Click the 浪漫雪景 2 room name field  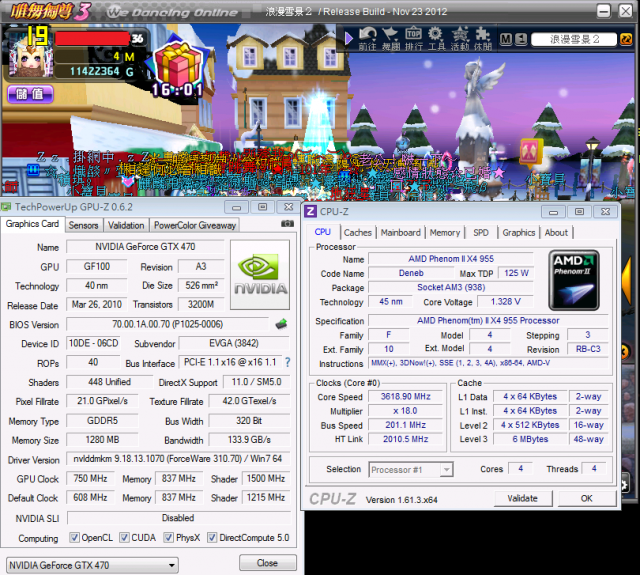pos(574,39)
